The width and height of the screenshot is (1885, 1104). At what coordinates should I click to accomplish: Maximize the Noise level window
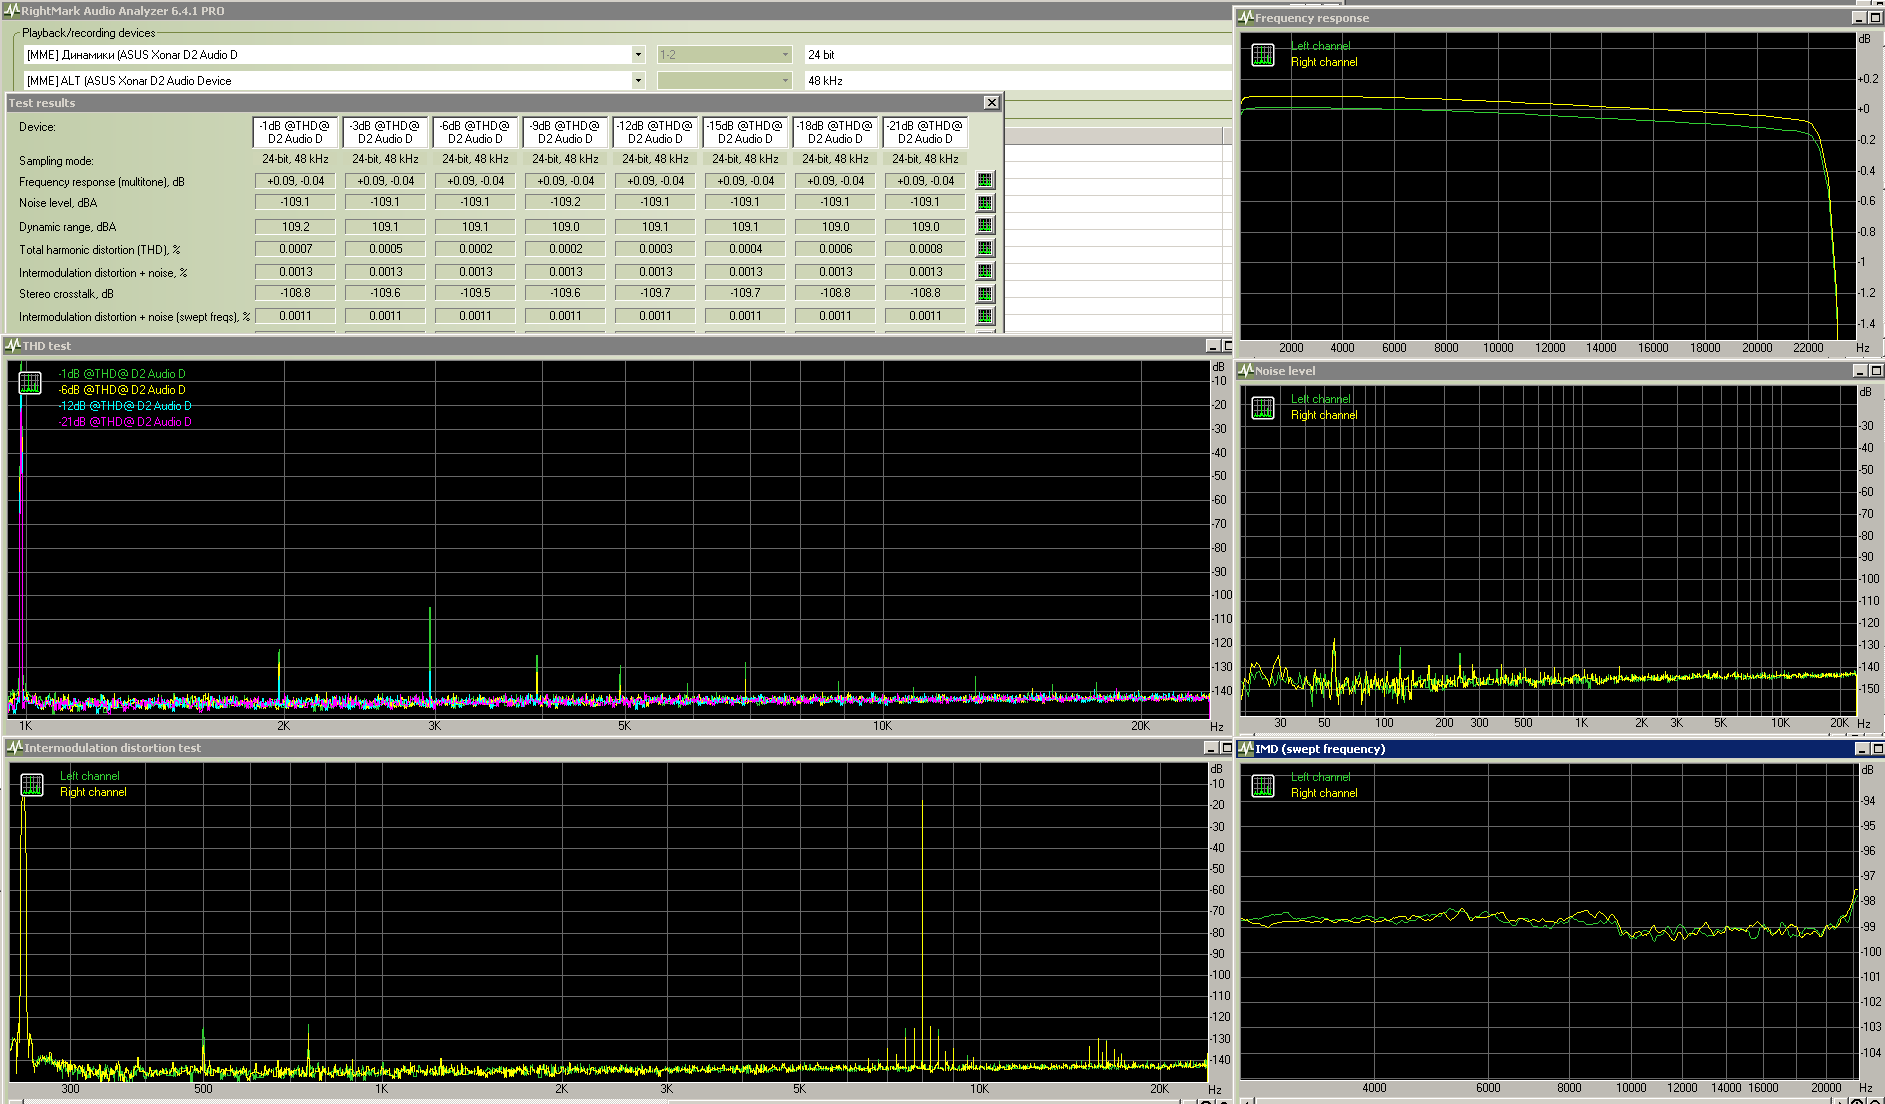1876,371
